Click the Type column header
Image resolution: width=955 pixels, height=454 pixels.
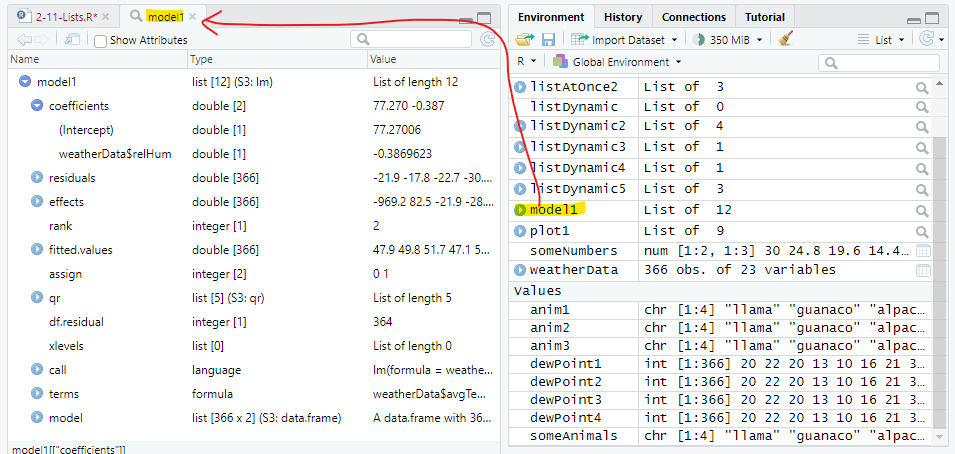277,59
